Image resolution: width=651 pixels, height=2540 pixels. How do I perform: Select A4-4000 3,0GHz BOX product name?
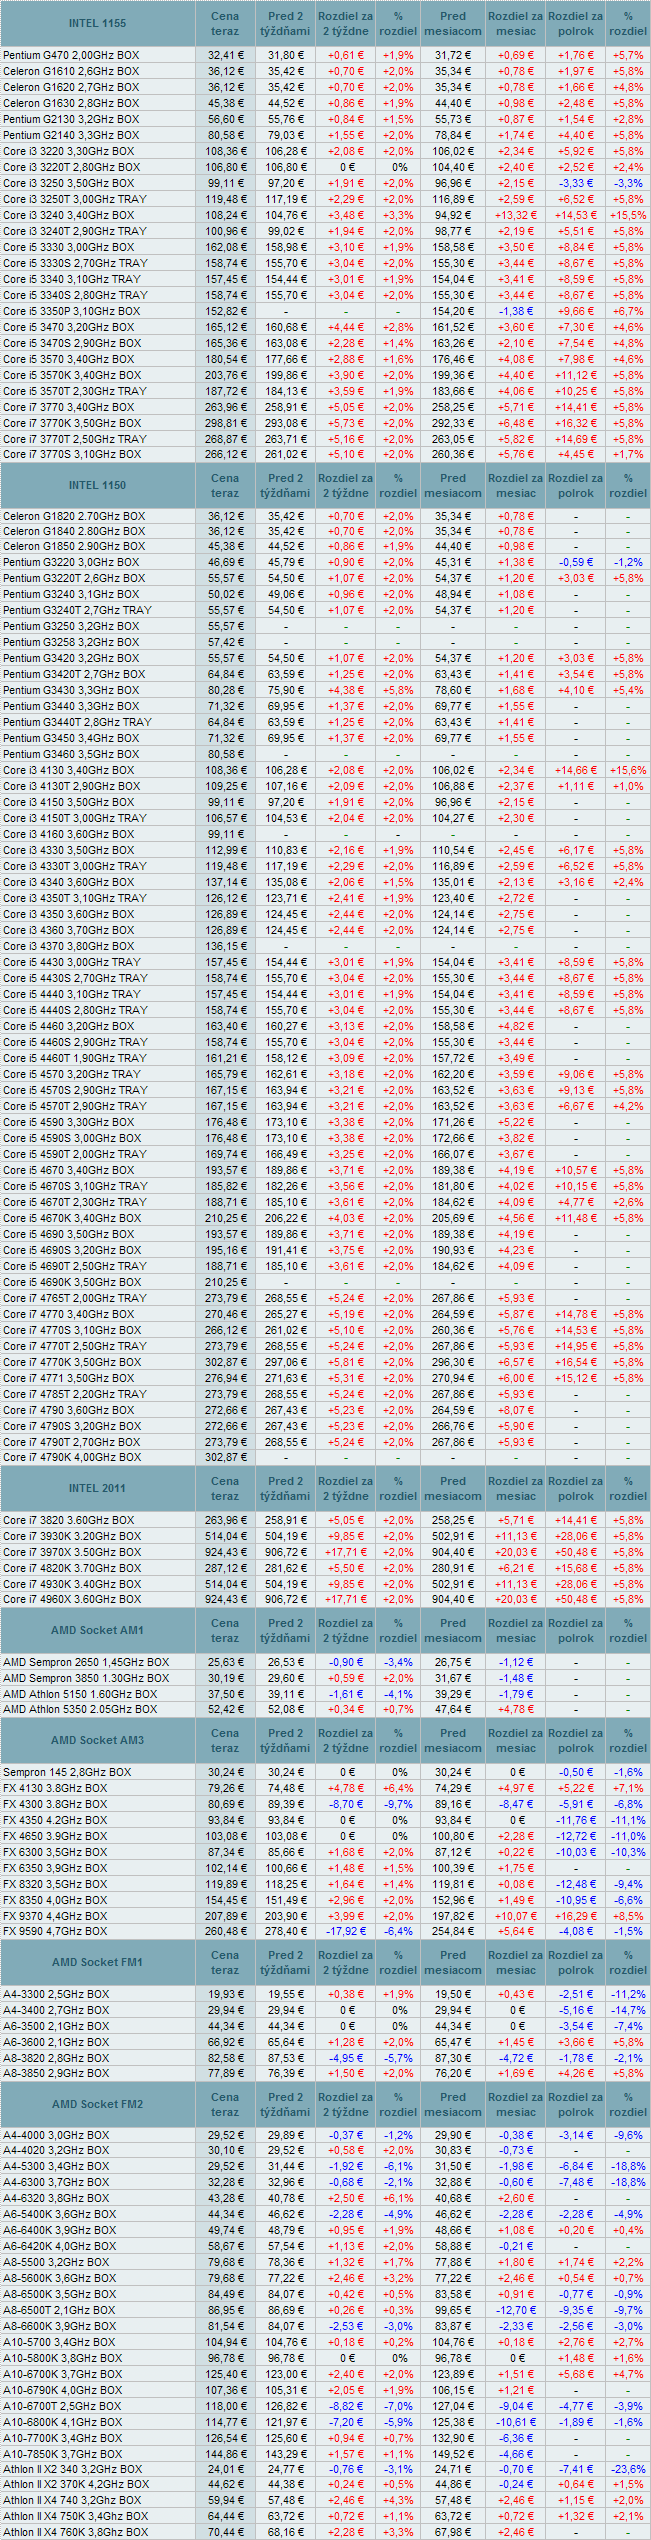56,2134
